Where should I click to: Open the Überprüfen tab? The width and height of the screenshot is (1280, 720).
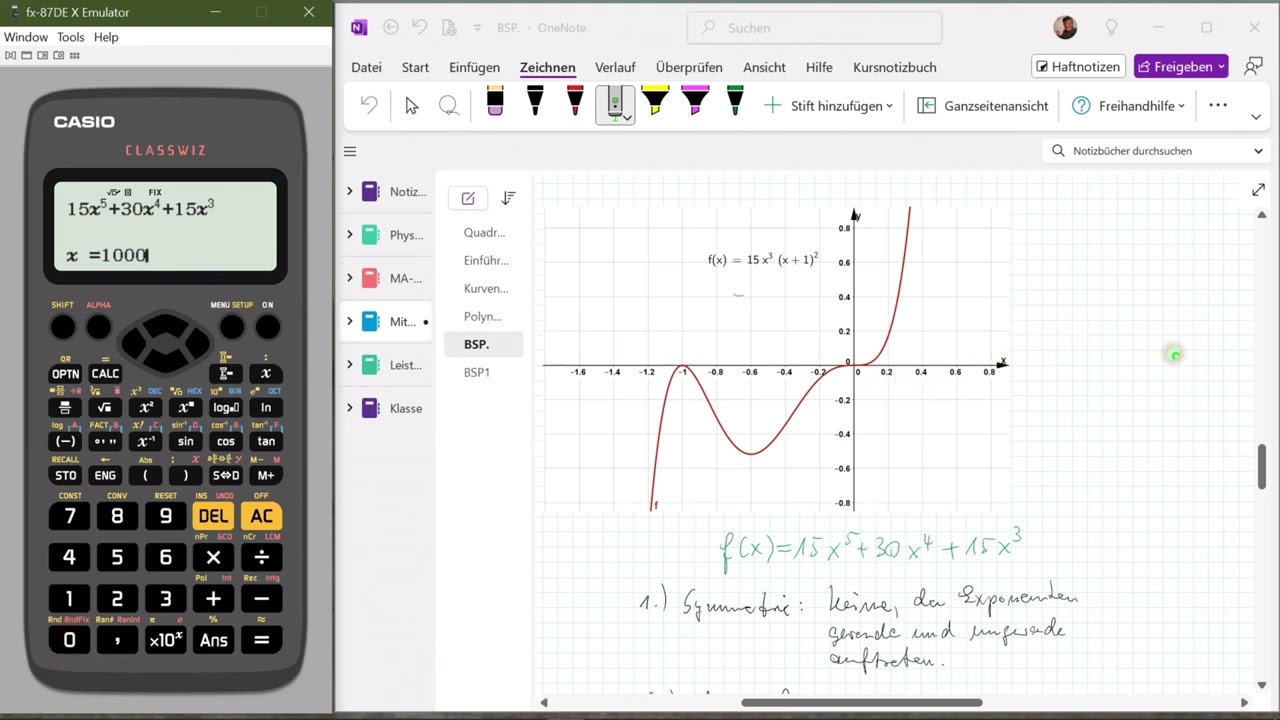coord(689,67)
